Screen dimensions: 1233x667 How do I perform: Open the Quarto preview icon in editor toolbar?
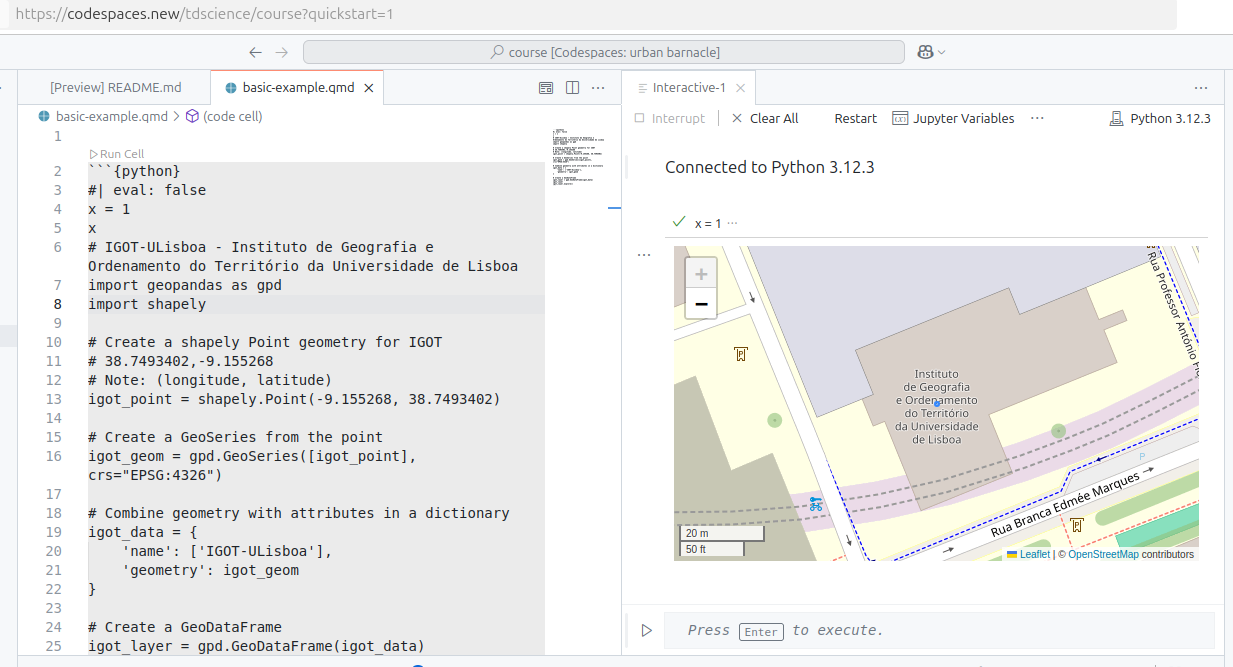click(x=546, y=88)
